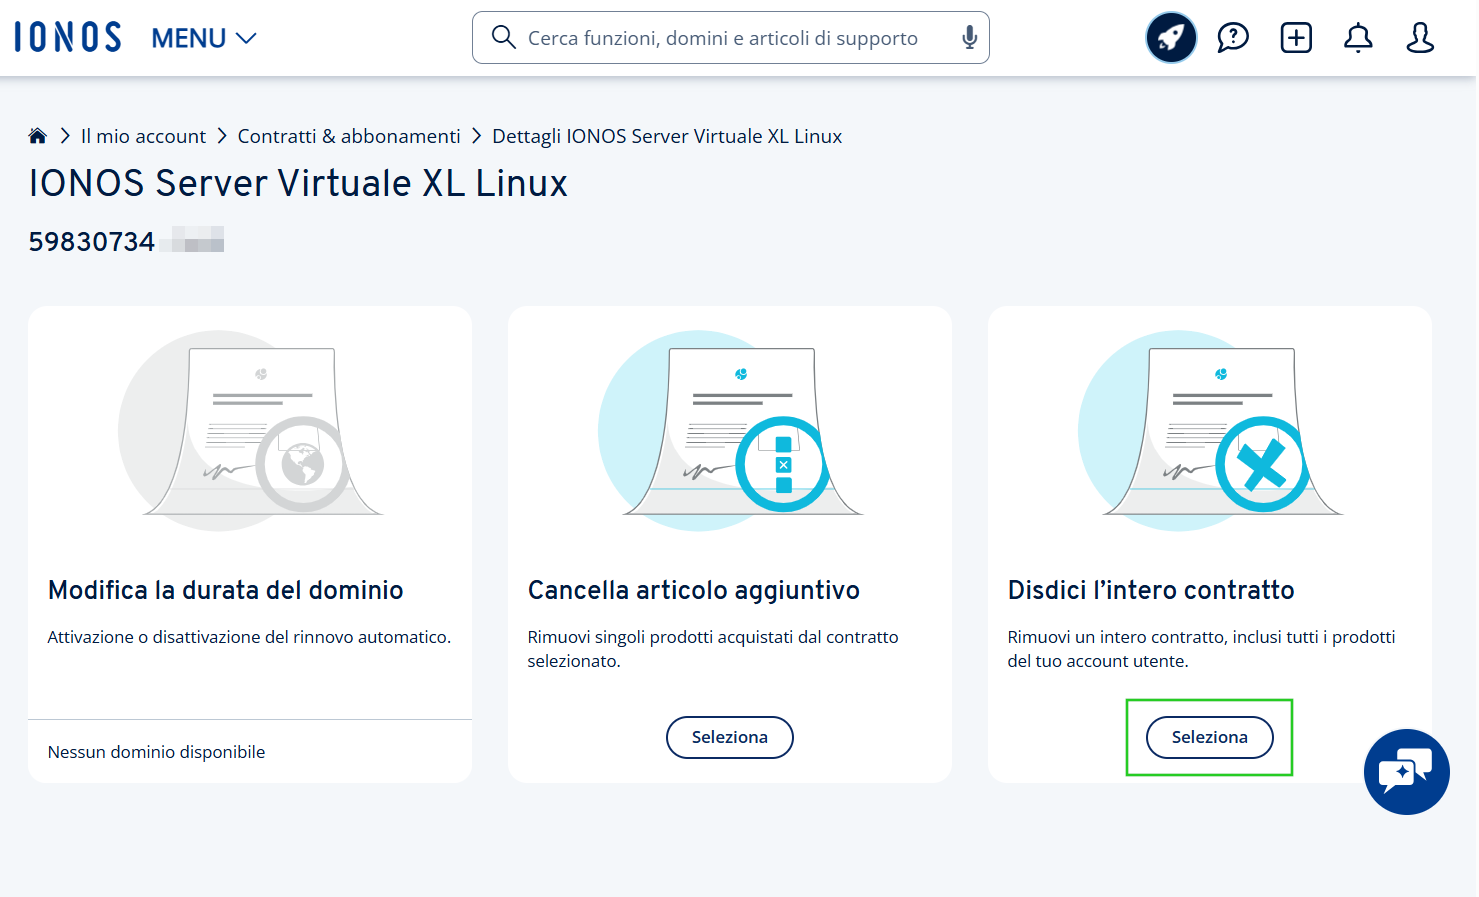Click 'Rimuovi un intero contratto' description
This screenshot has height=897, width=1479.
click(1201, 649)
